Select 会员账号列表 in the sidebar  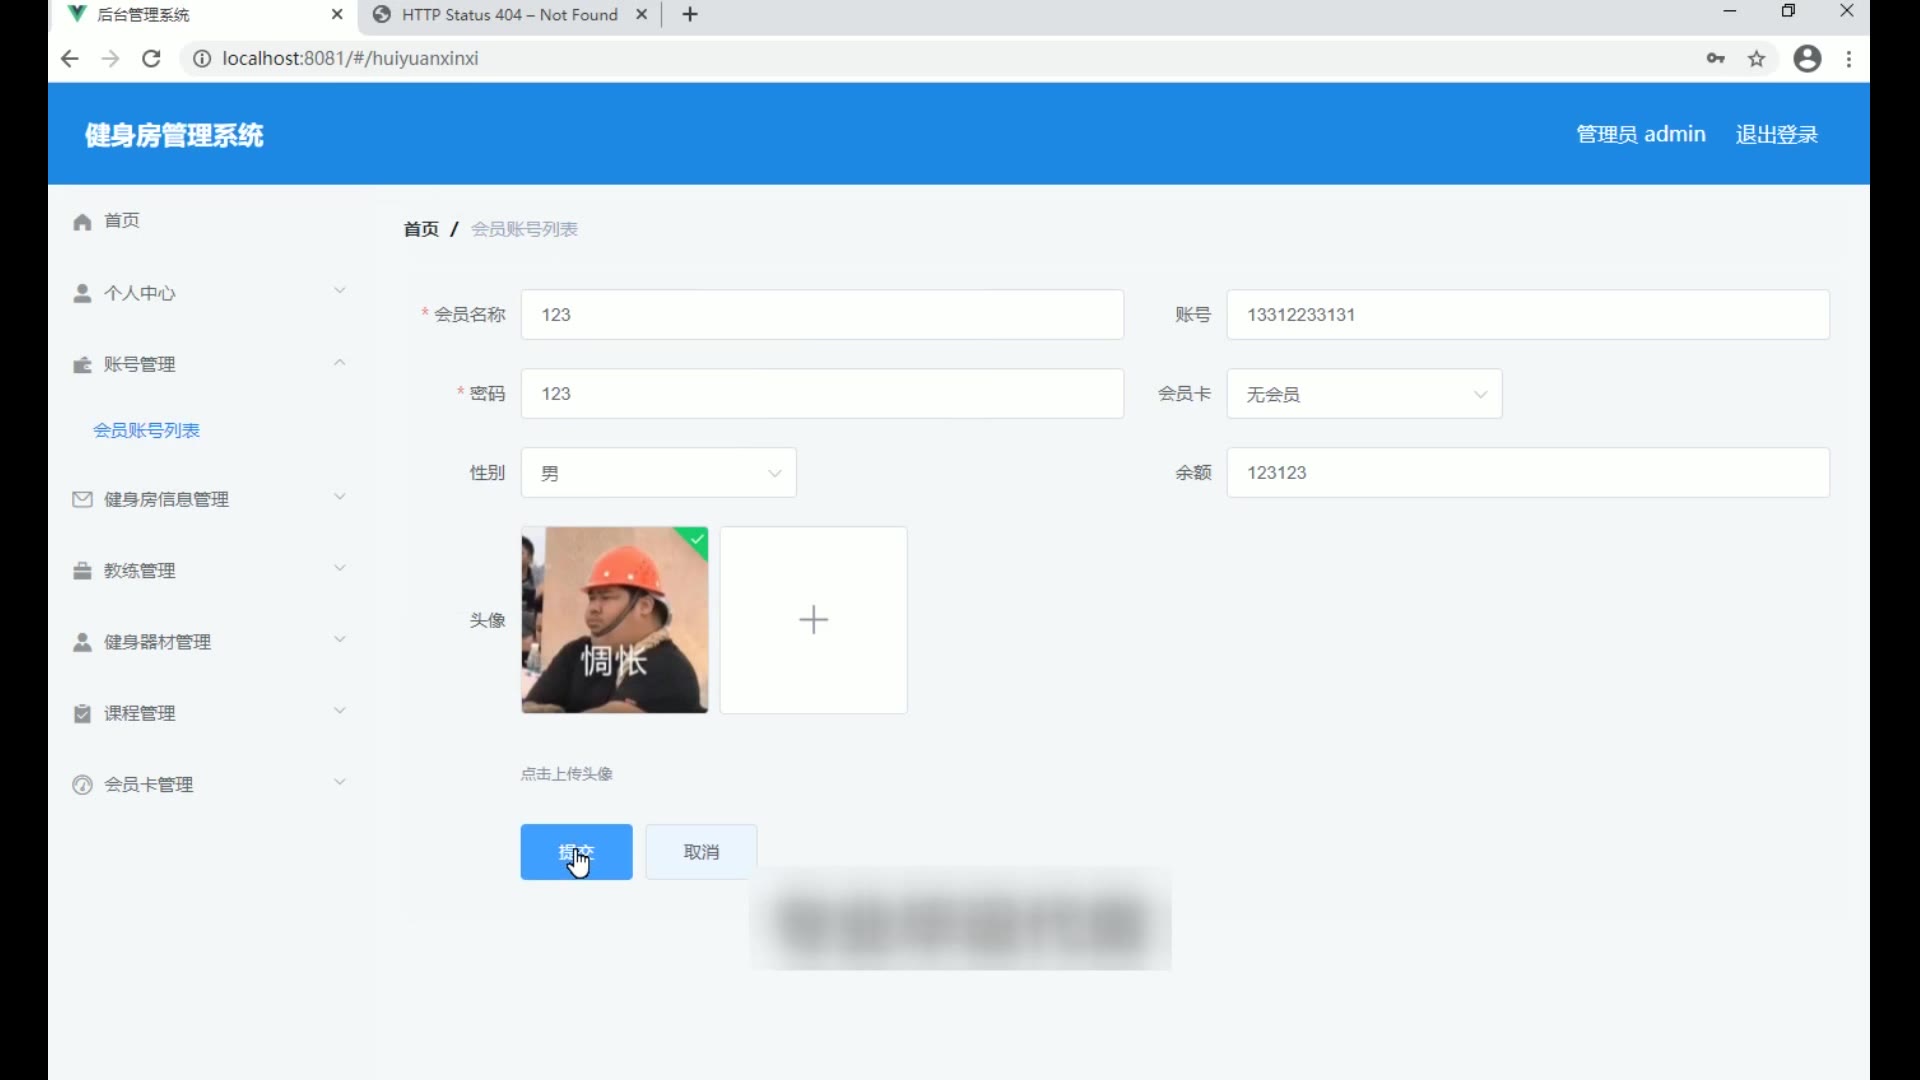pos(146,430)
